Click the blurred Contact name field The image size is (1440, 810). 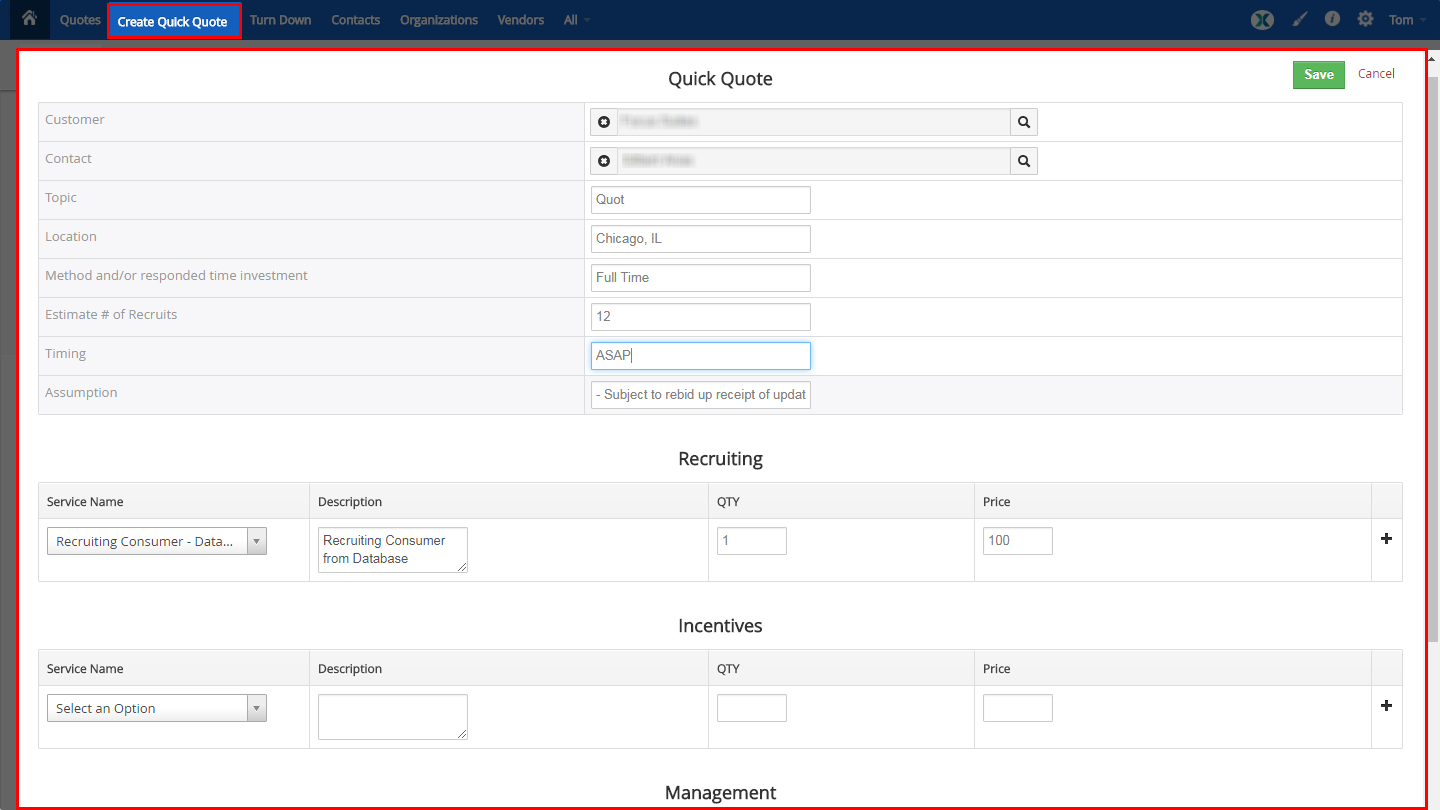814,161
